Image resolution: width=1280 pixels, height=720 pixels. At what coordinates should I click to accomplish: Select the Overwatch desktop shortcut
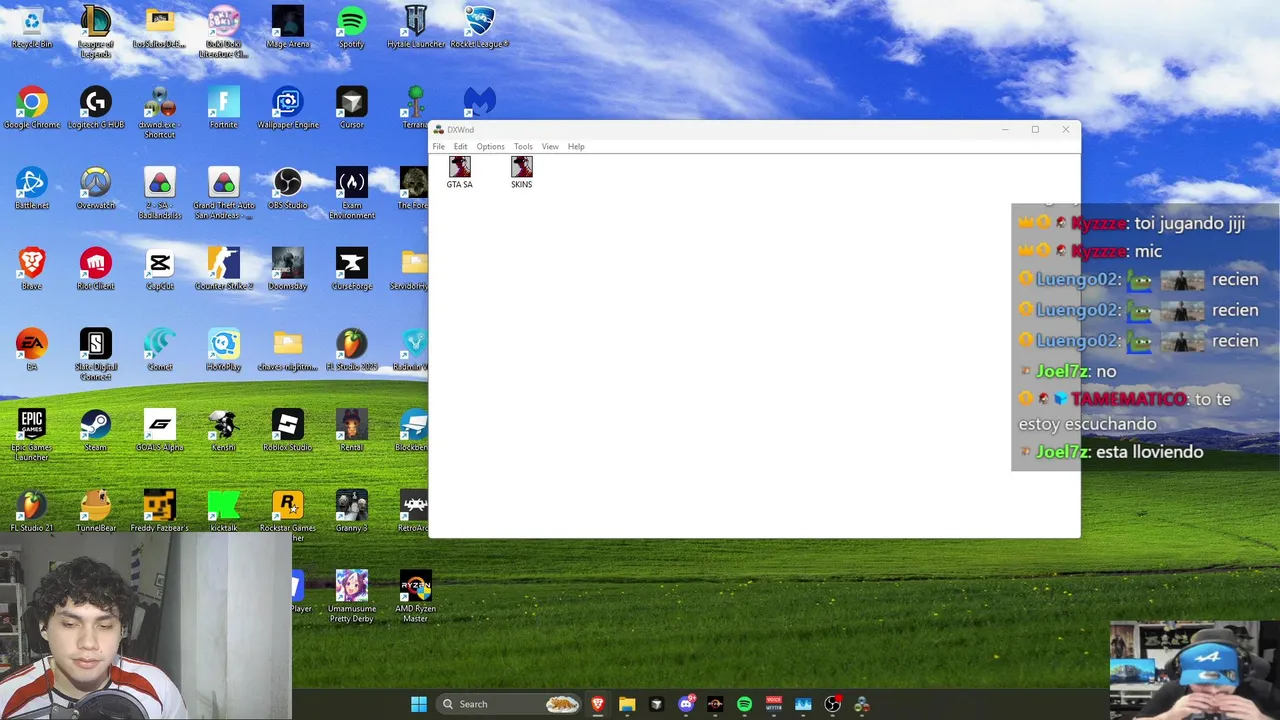[96, 189]
